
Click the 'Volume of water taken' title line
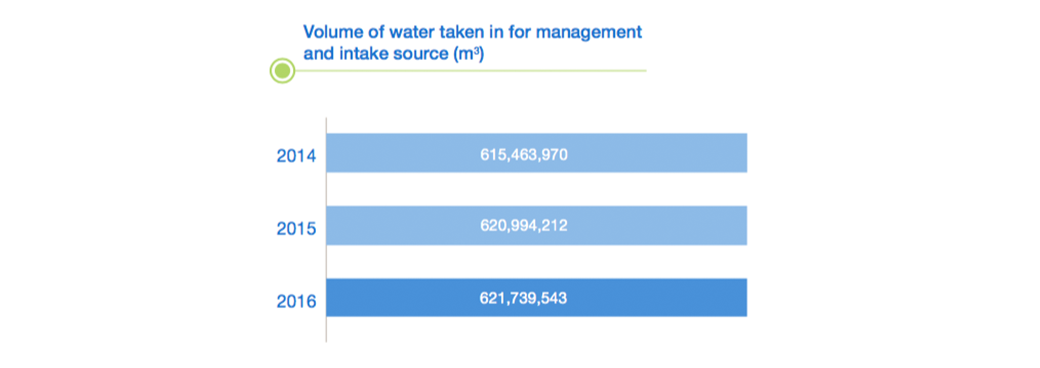click(x=472, y=32)
